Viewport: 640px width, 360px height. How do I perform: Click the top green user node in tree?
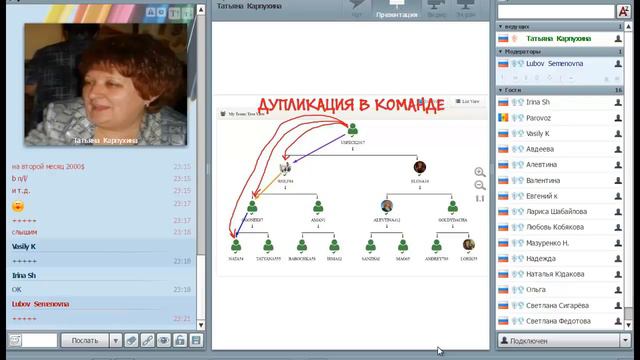pos(353,130)
